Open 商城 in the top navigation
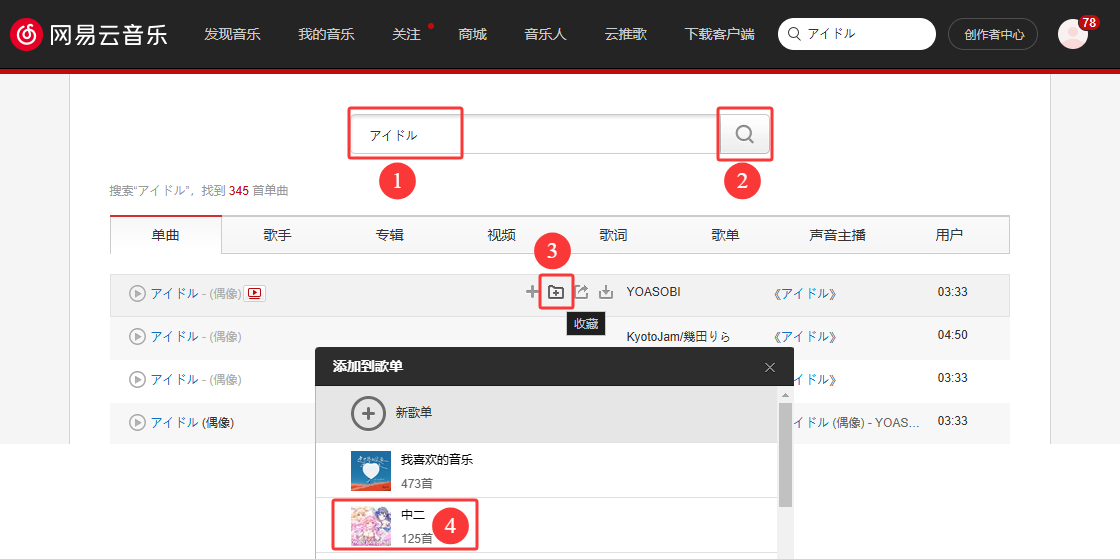The height and width of the screenshot is (559, 1120). click(473, 34)
